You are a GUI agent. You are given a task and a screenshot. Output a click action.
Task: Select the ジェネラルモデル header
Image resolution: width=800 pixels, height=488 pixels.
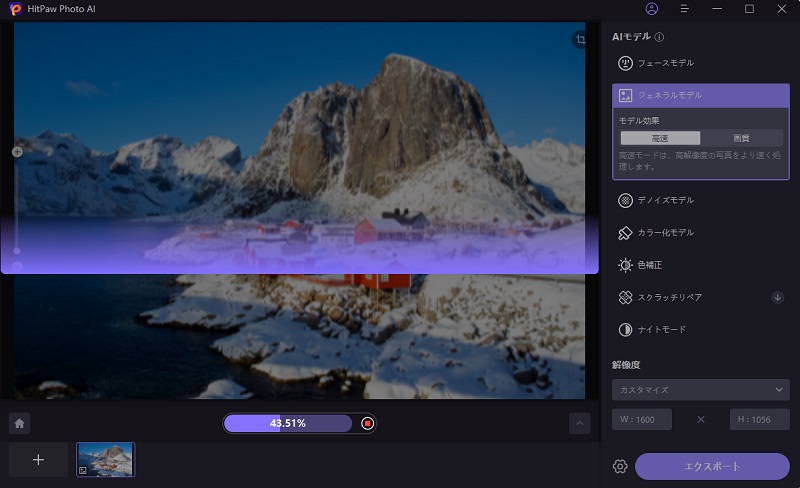[700, 95]
